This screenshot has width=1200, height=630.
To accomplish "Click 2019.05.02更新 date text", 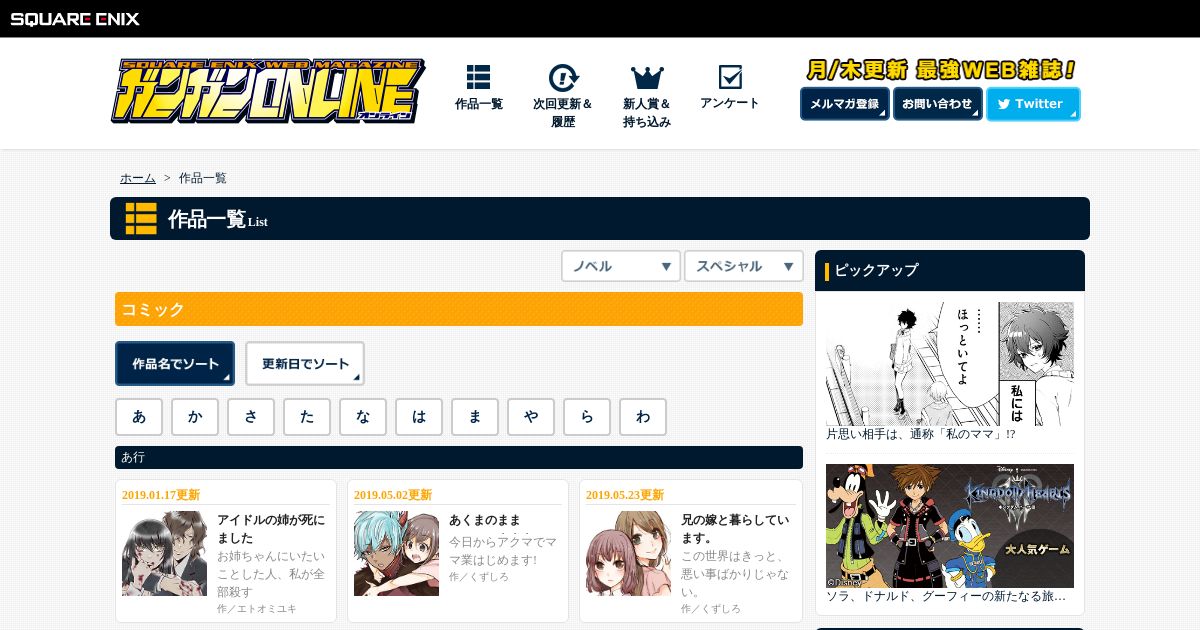I will (x=393, y=495).
